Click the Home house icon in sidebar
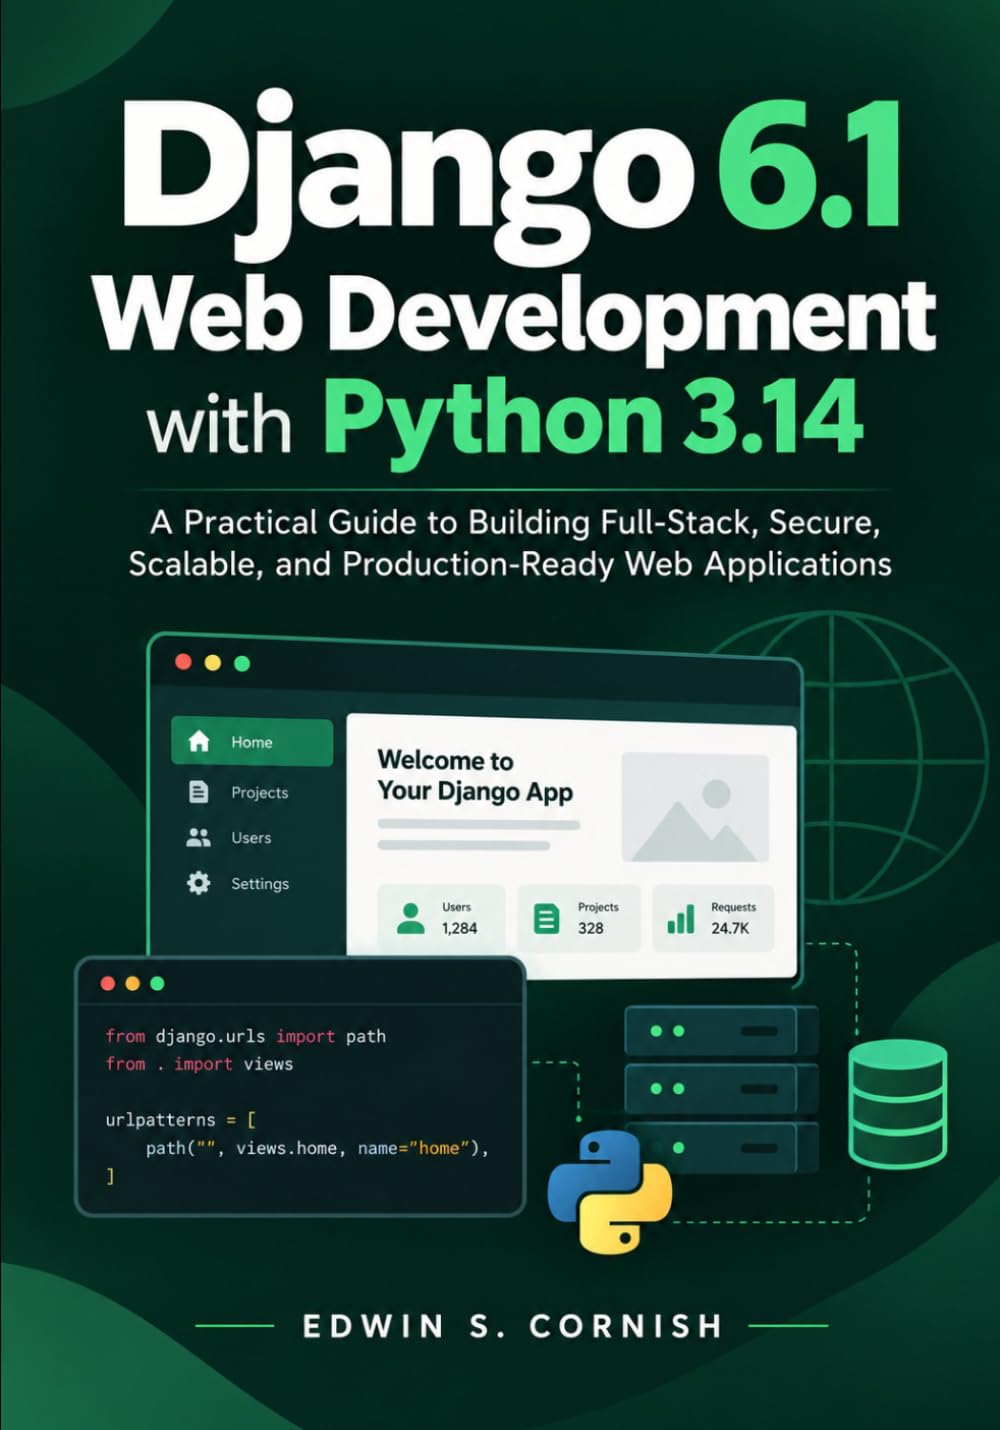 199,741
